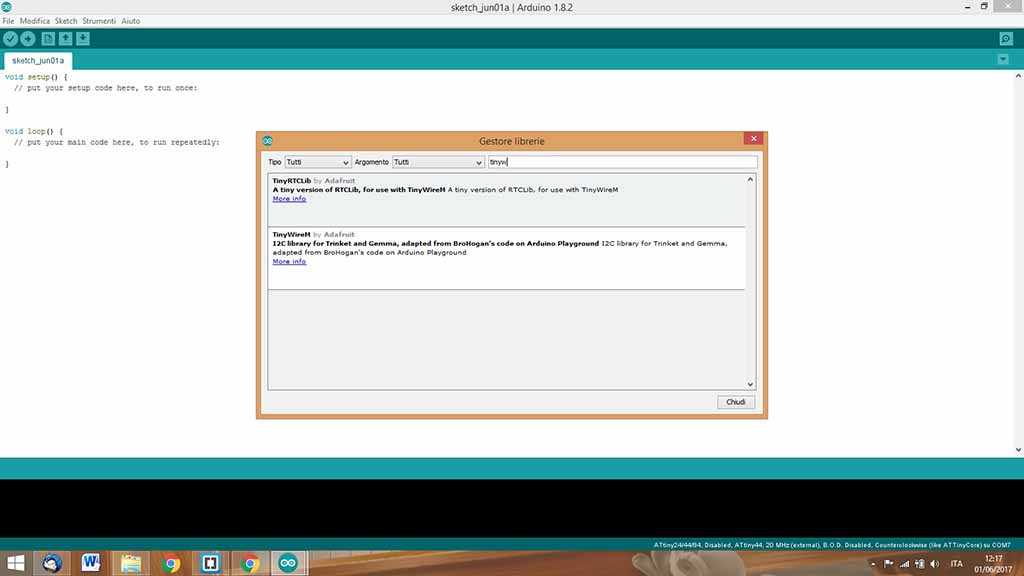Click the library search input field
This screenshot has height=576, width=1024.
point(622,162)
